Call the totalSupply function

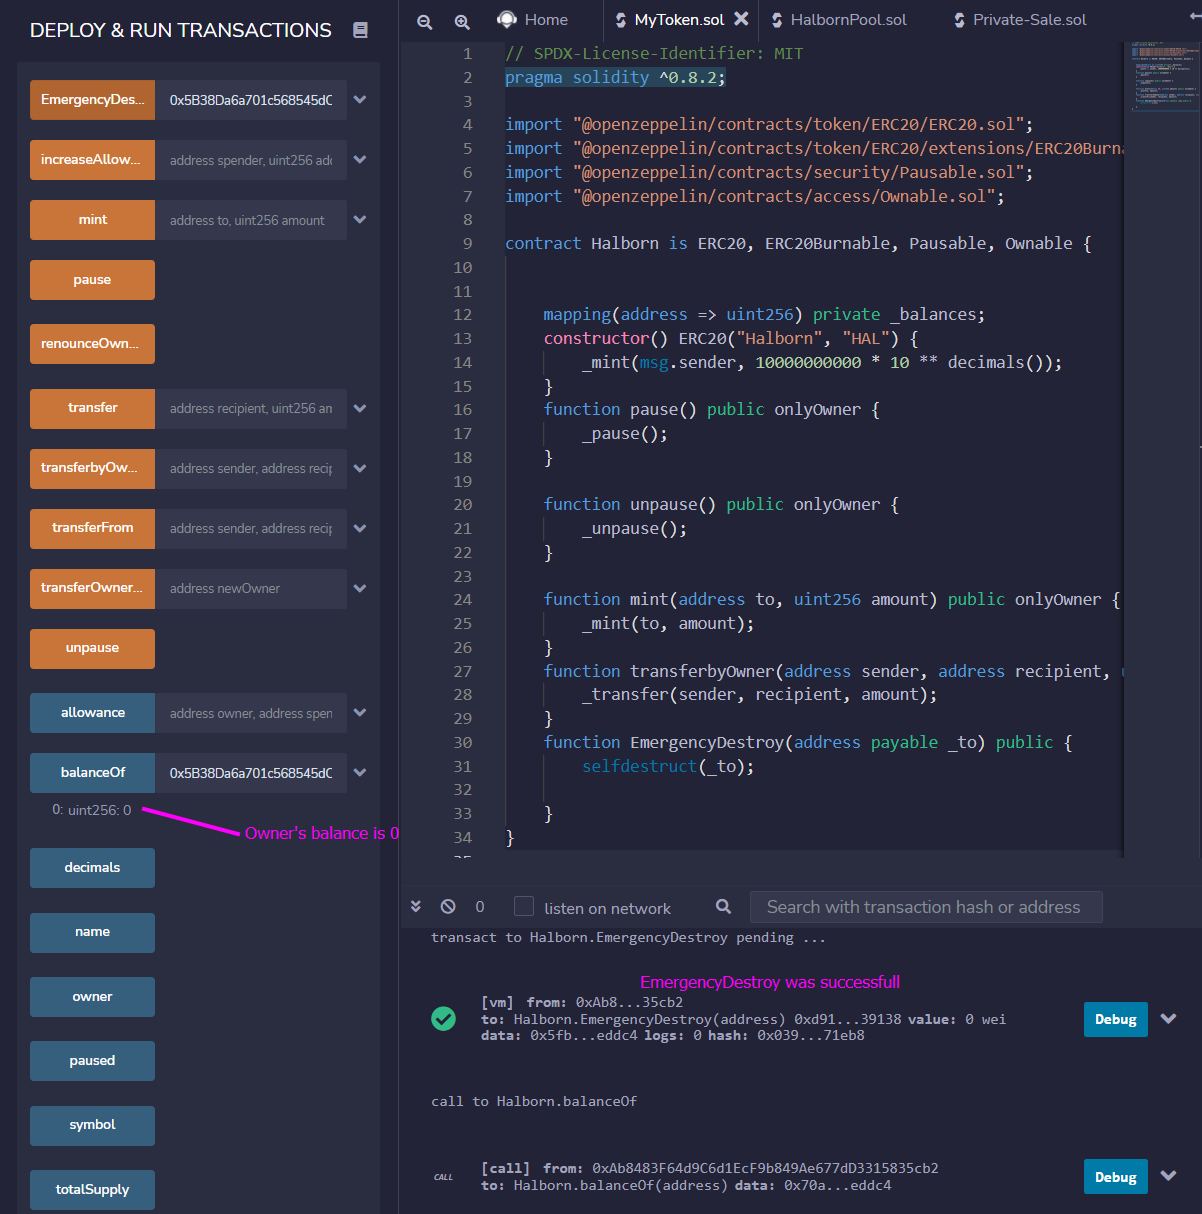click(92, 1190)
